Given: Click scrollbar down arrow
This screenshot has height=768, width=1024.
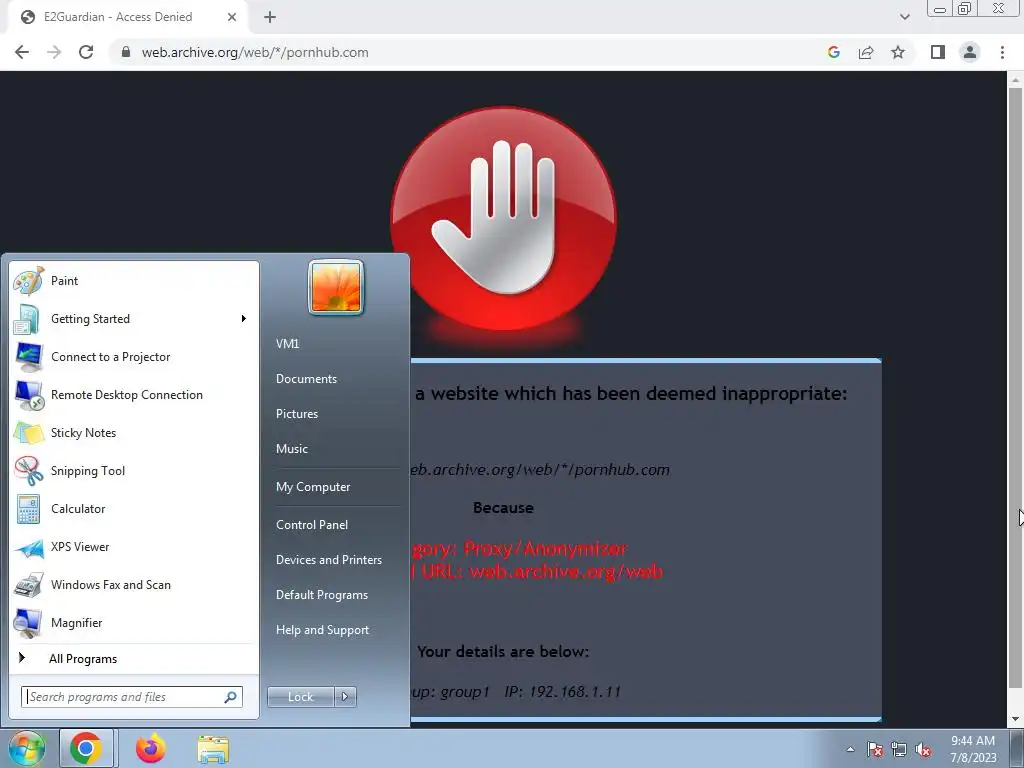Looking at the screenshot, I should [1015, 719].
